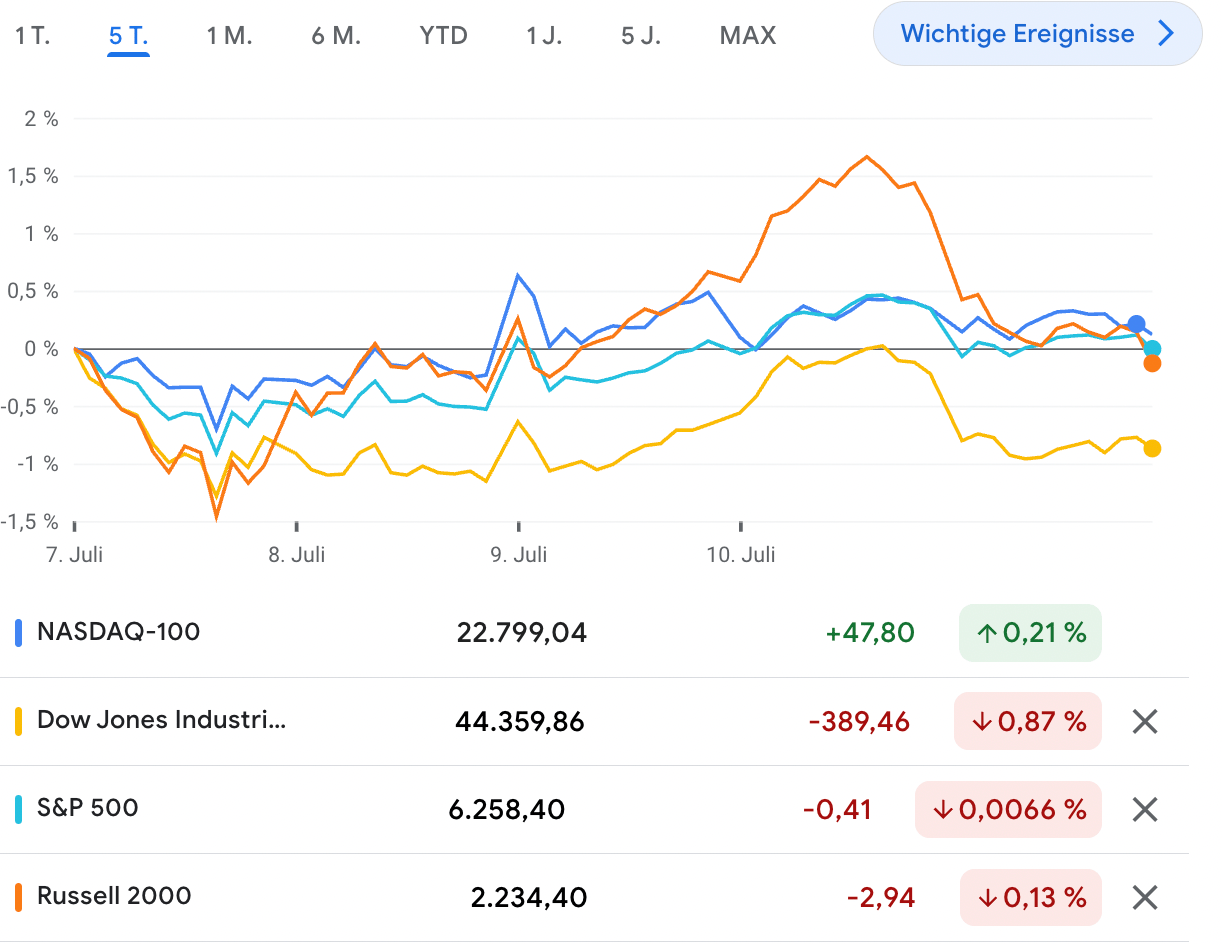The width and height of the screenshot is (1222, 944).
Task: Switch chart to 1 J. range
Action: coord(544,35)
